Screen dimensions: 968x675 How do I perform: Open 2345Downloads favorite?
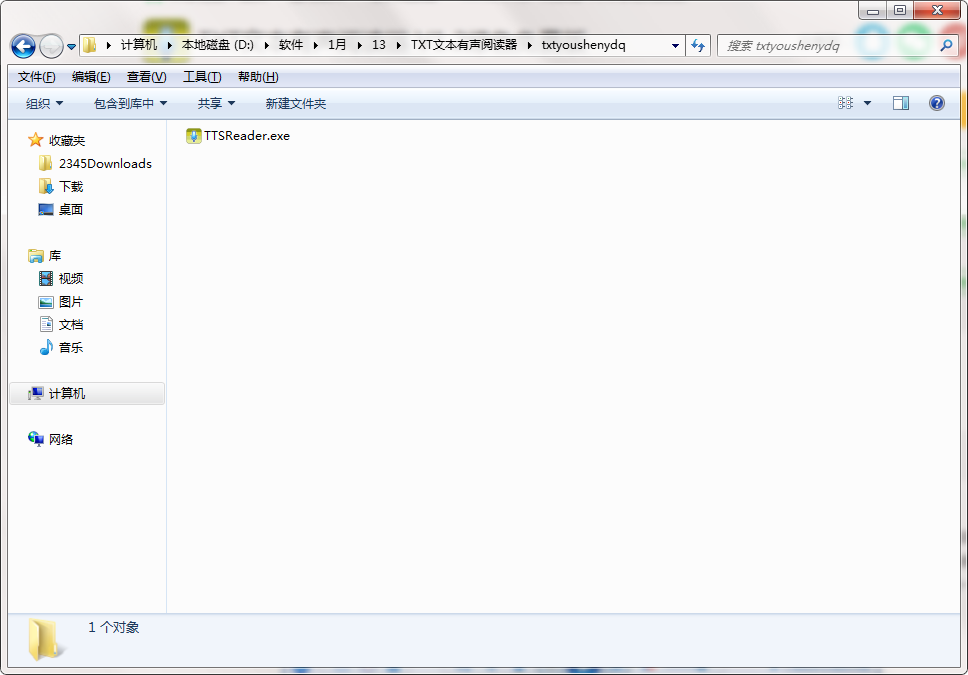(x=105, y=164)
